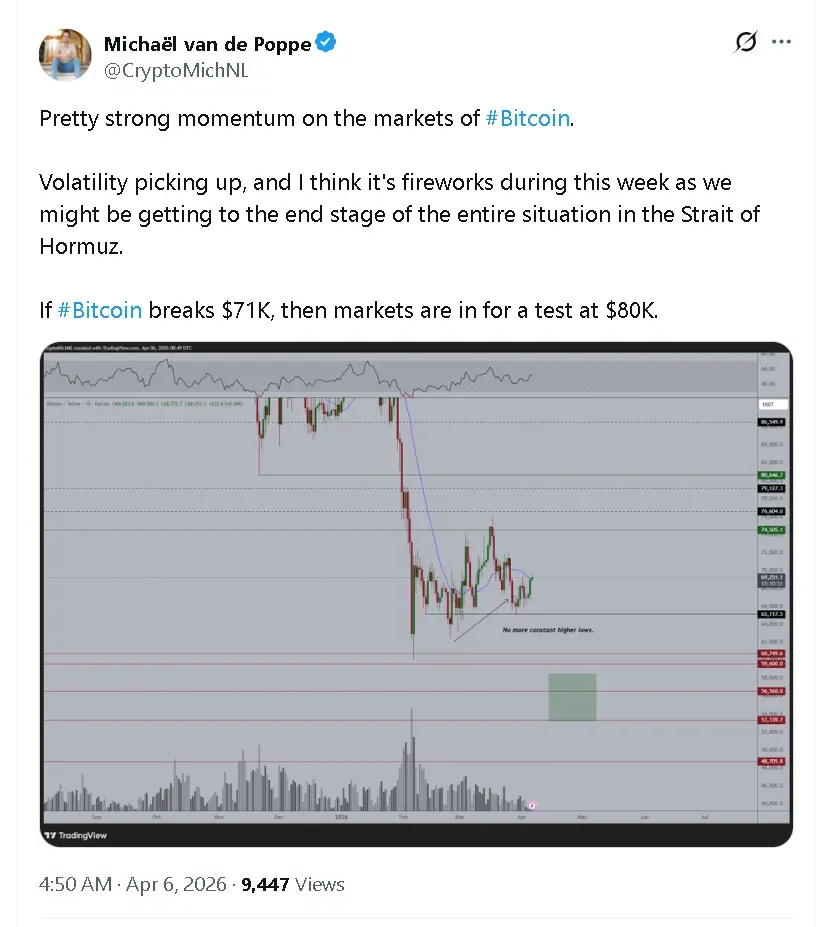Click the green shaded target zone box
Screen dimensions: 832x927
pos(572,697)
